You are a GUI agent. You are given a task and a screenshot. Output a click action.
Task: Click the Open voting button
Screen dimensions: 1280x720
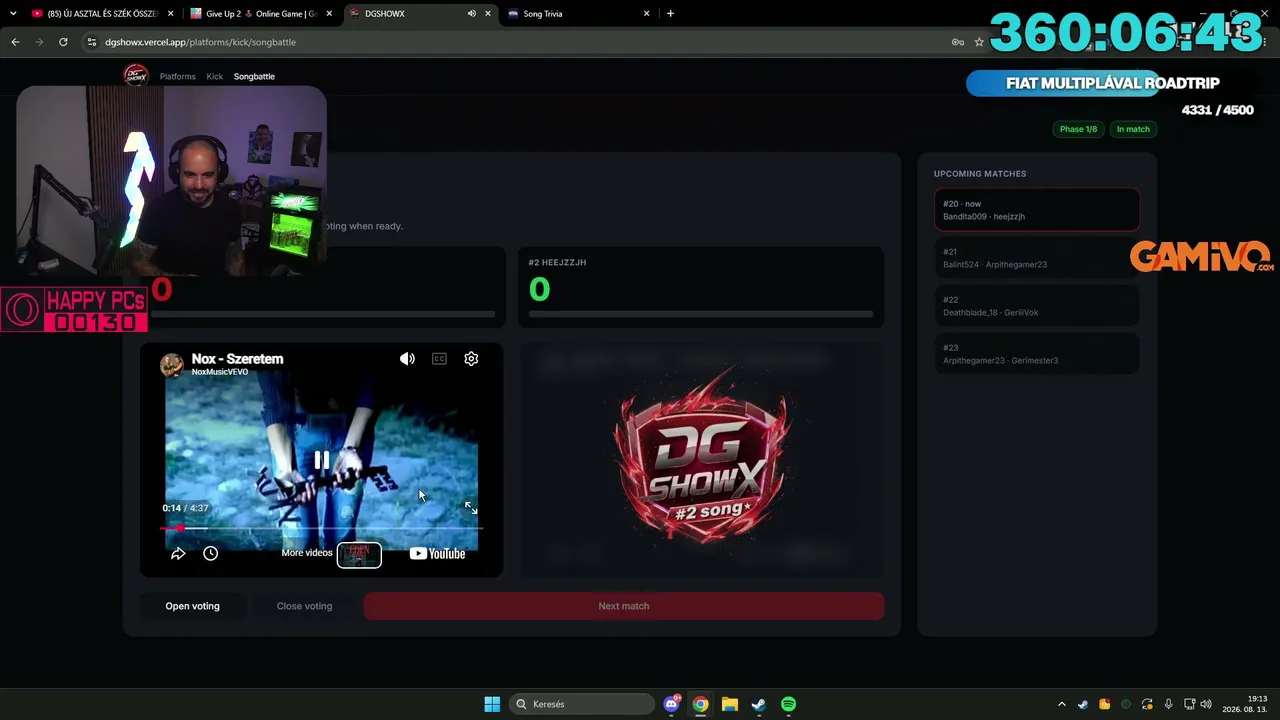[x=192, y=606]
